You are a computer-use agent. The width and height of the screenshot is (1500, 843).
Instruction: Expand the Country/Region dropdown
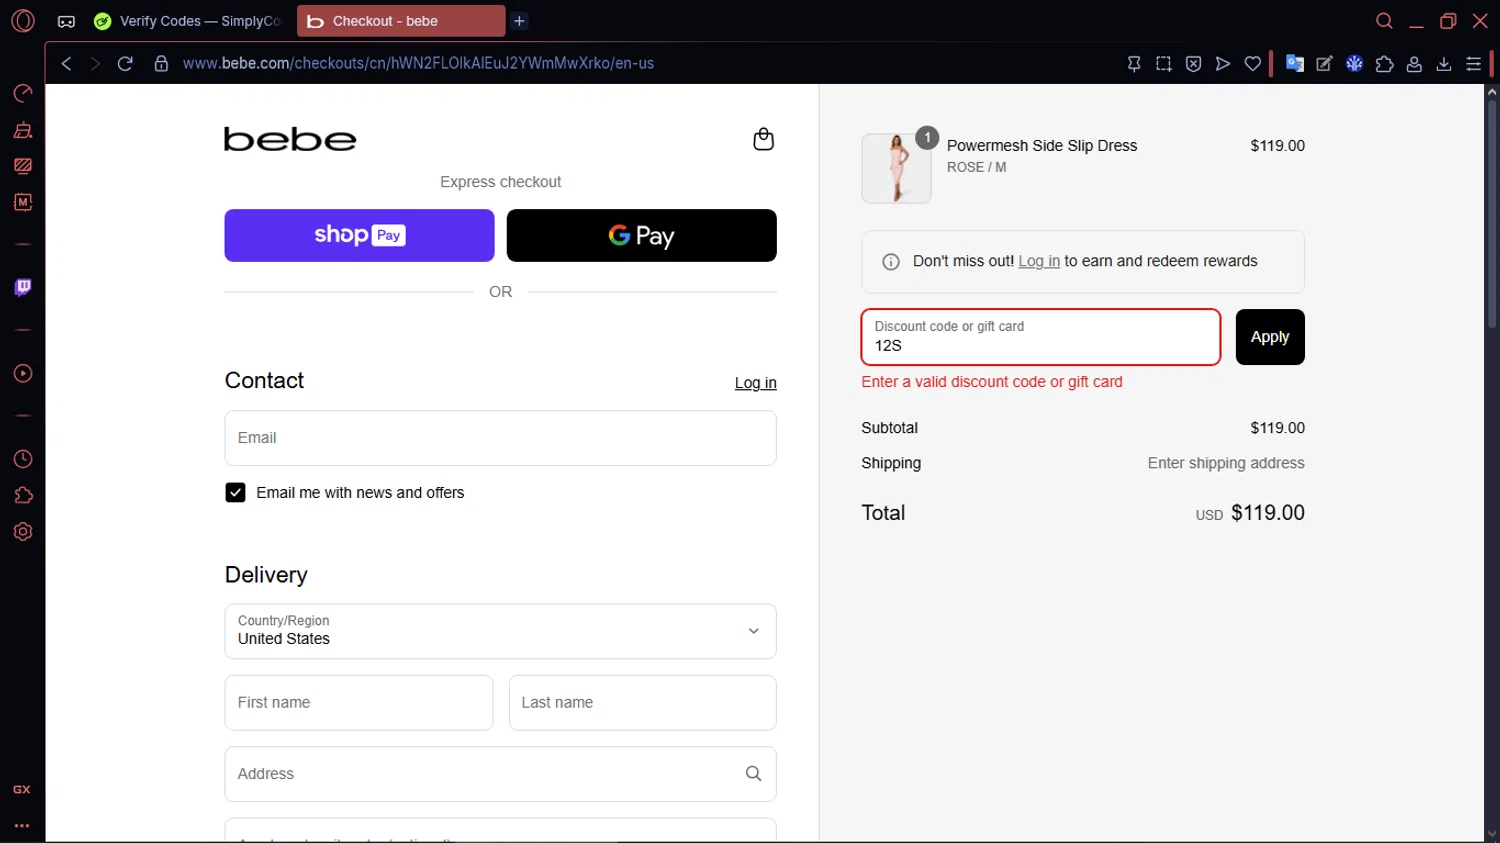coord(500,631)
